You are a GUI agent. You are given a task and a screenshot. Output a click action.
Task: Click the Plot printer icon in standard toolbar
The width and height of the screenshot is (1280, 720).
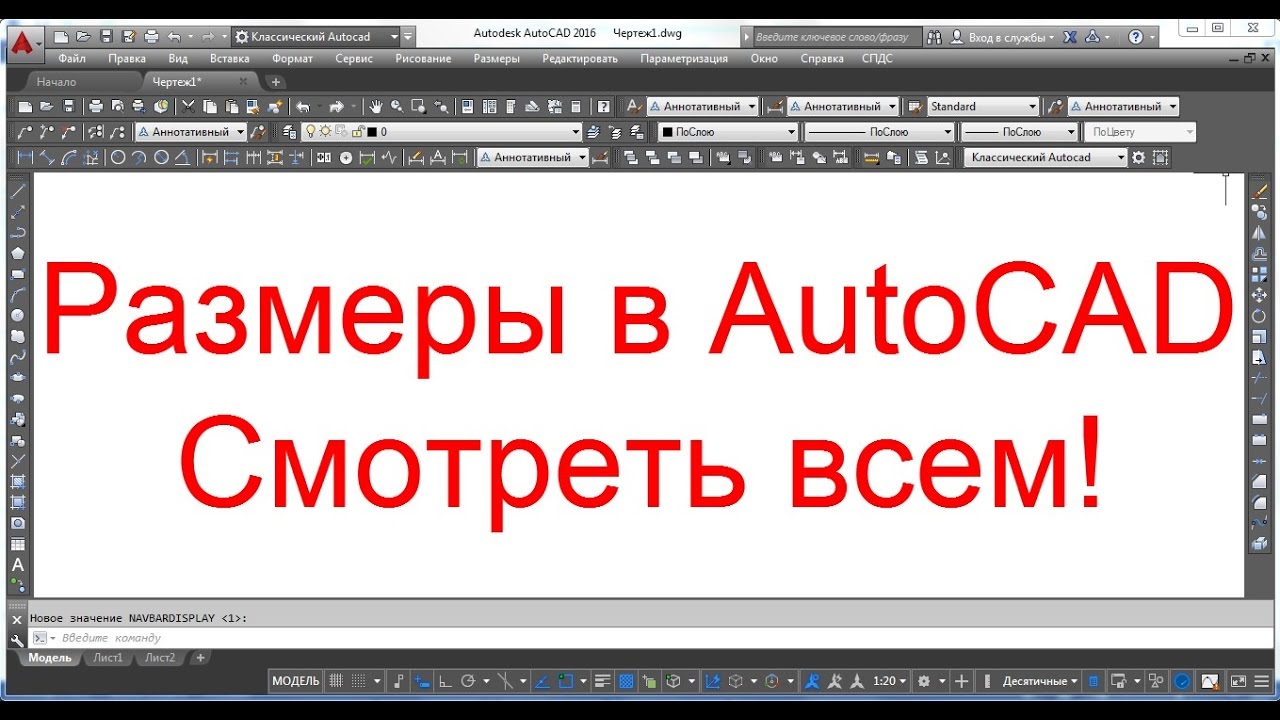(95, 106)
